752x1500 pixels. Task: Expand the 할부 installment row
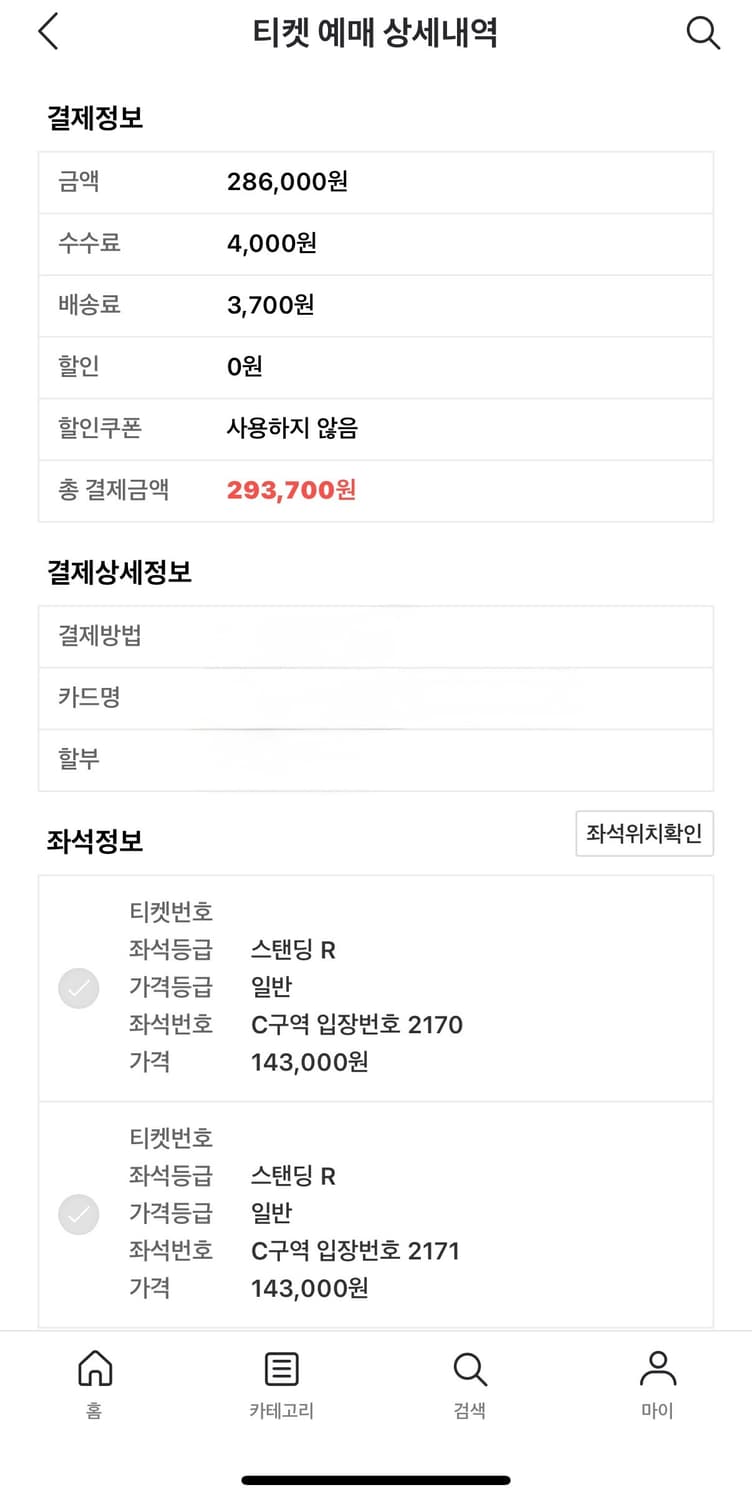point(376,760)
